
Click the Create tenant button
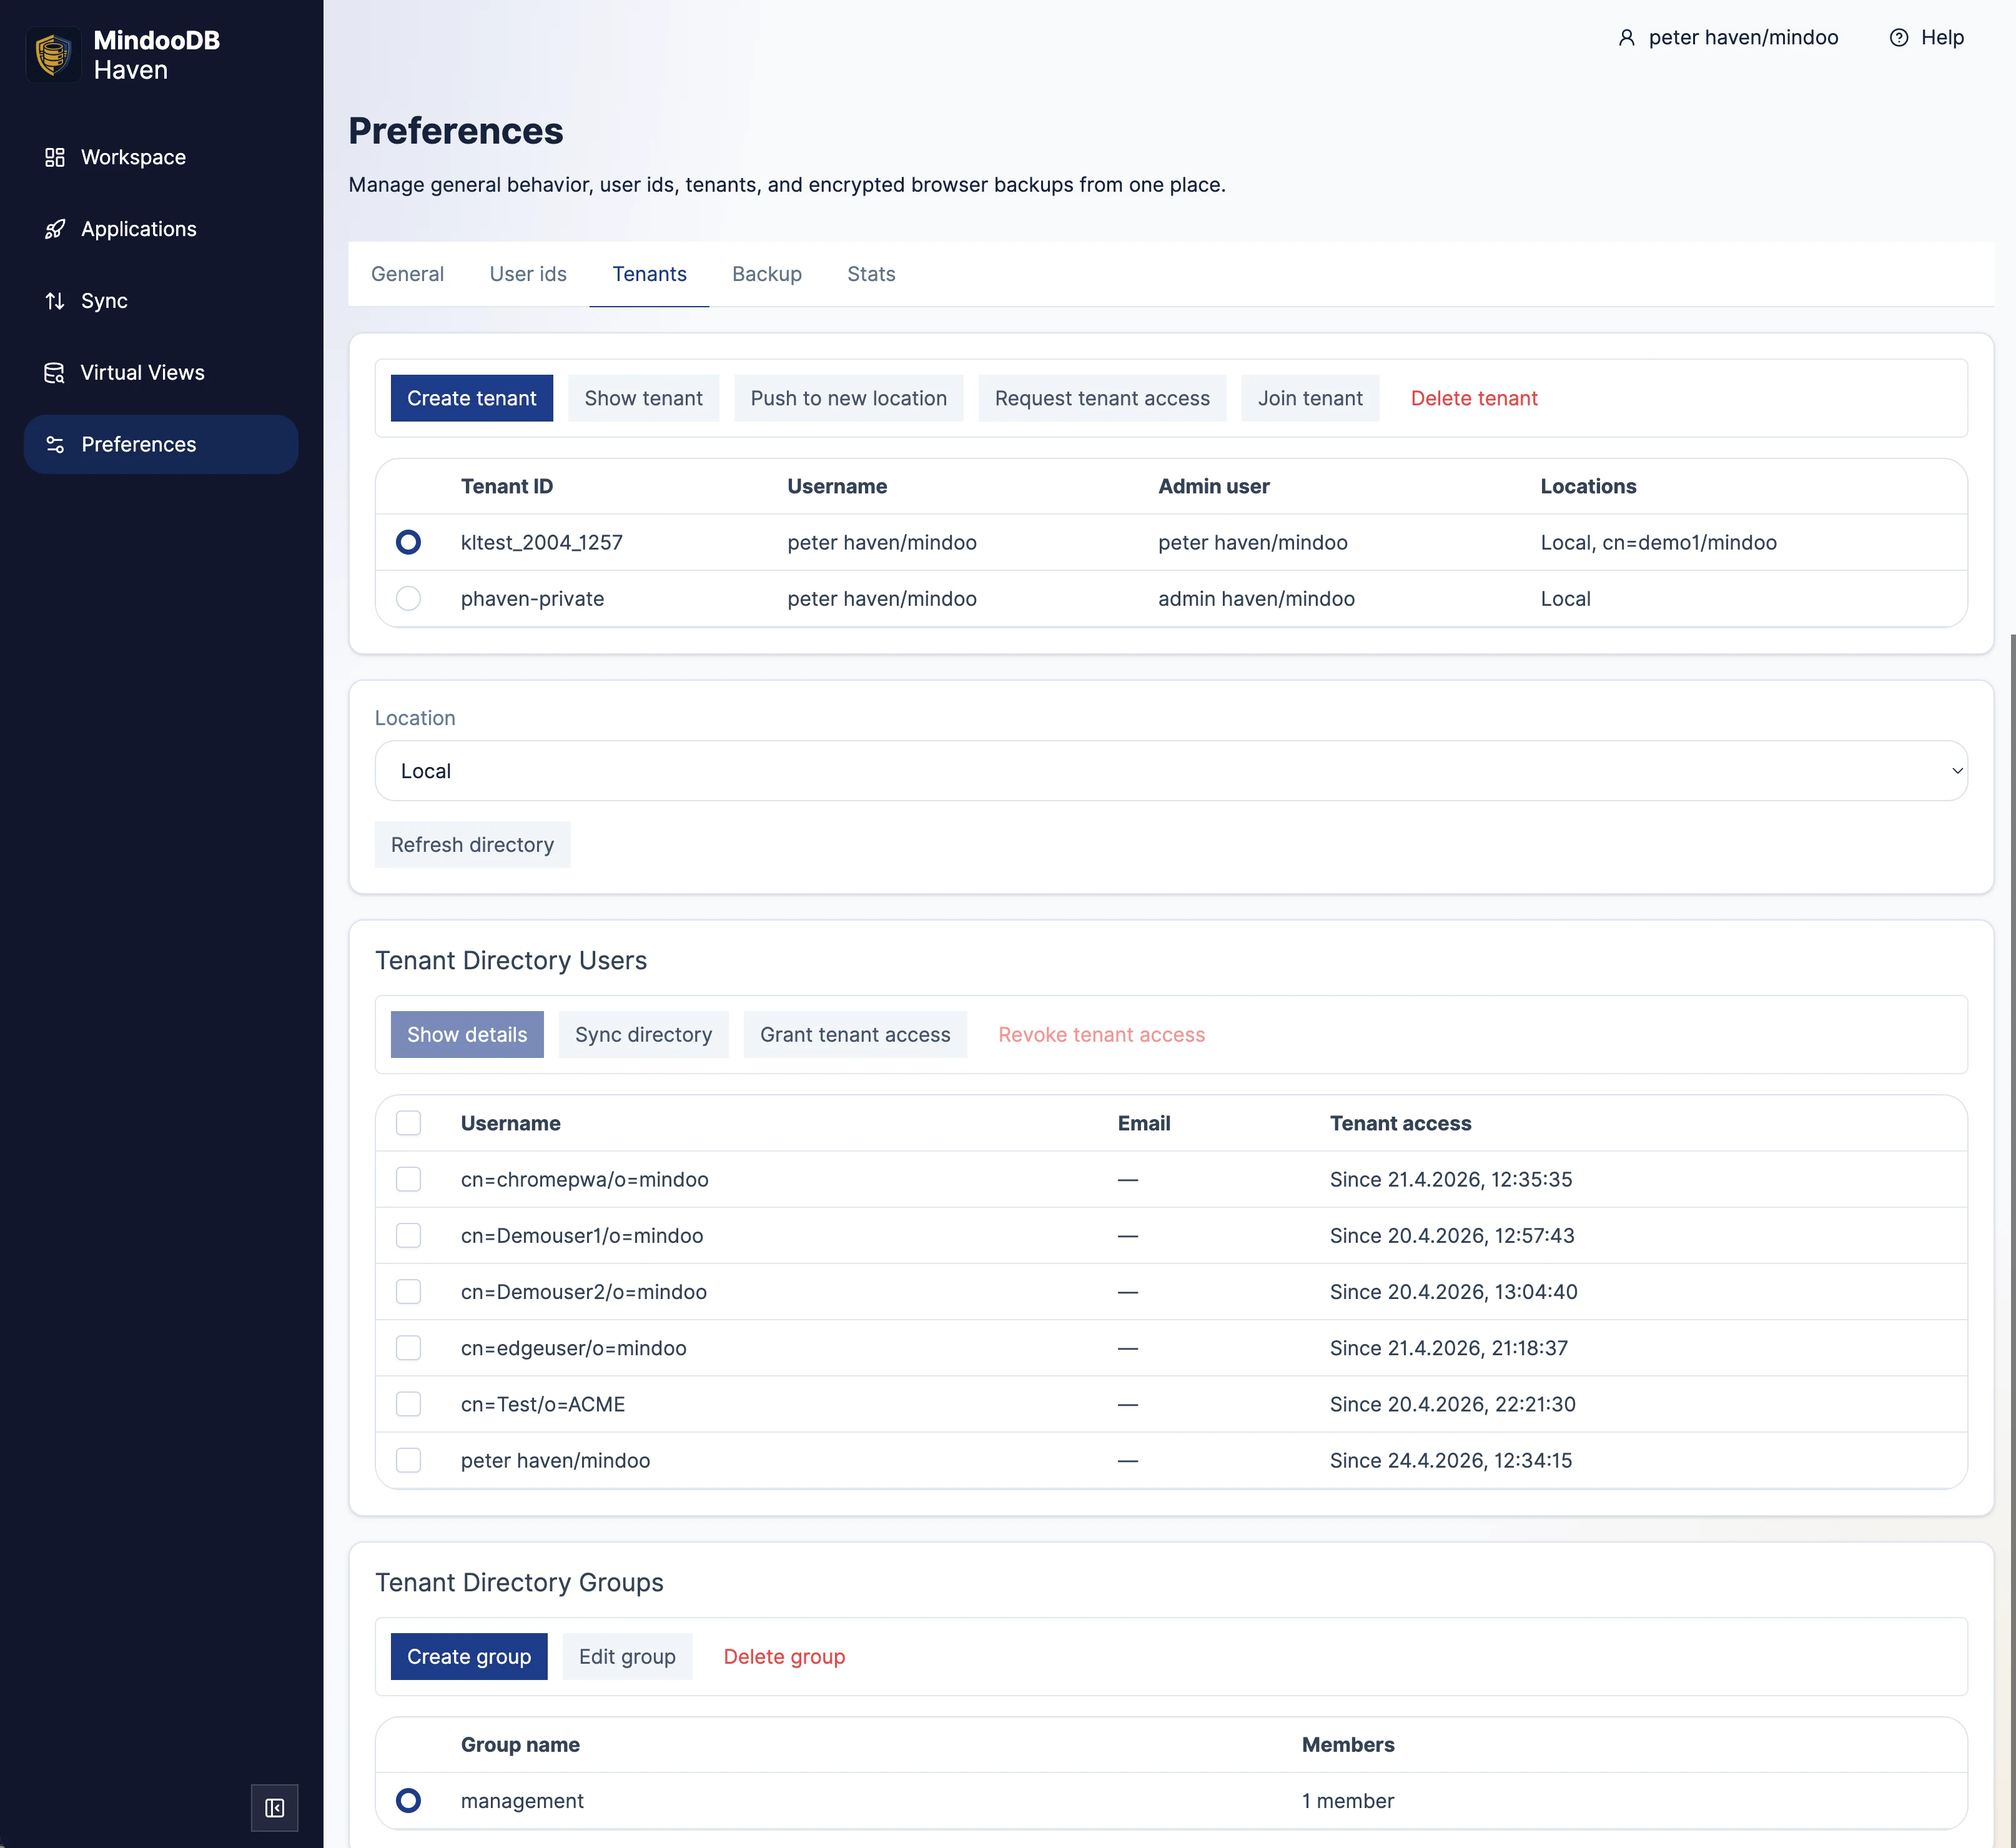[471, 397]
